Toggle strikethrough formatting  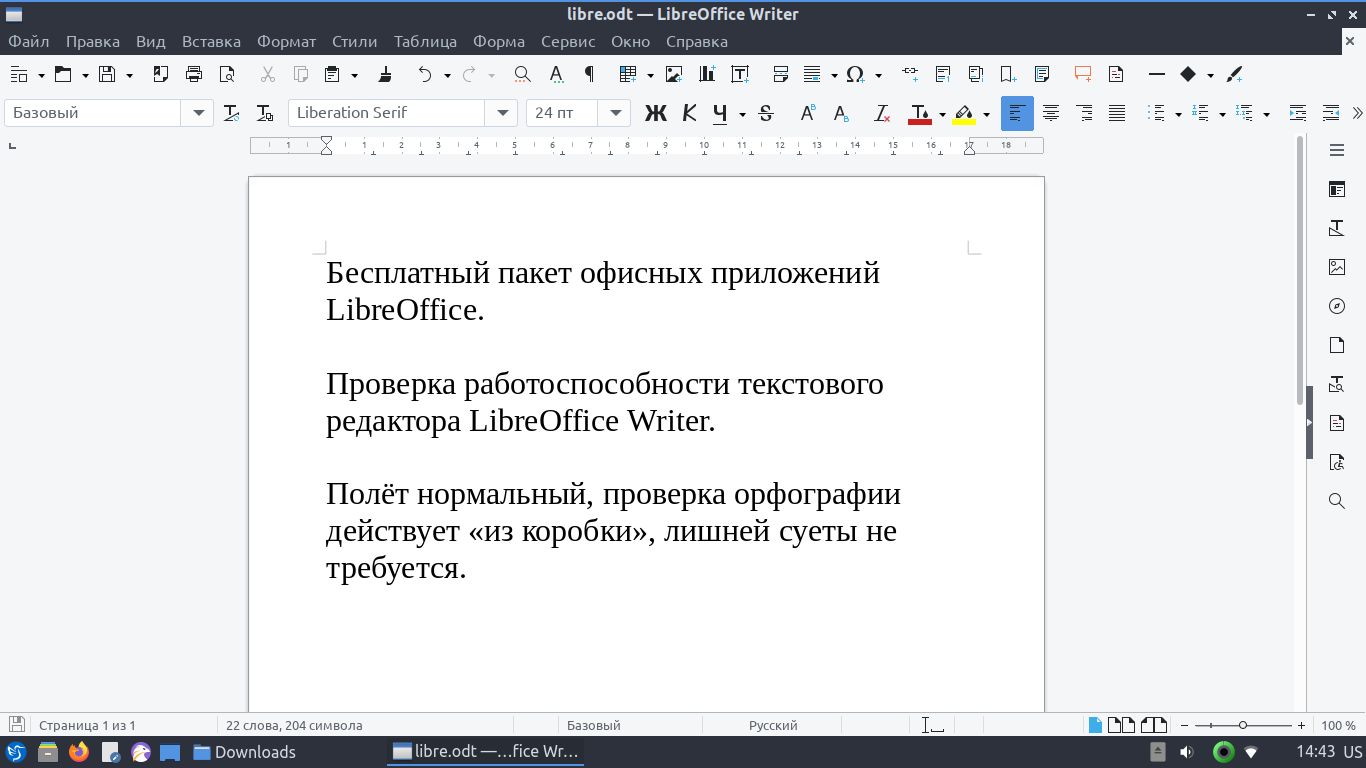tap(766, 113)
